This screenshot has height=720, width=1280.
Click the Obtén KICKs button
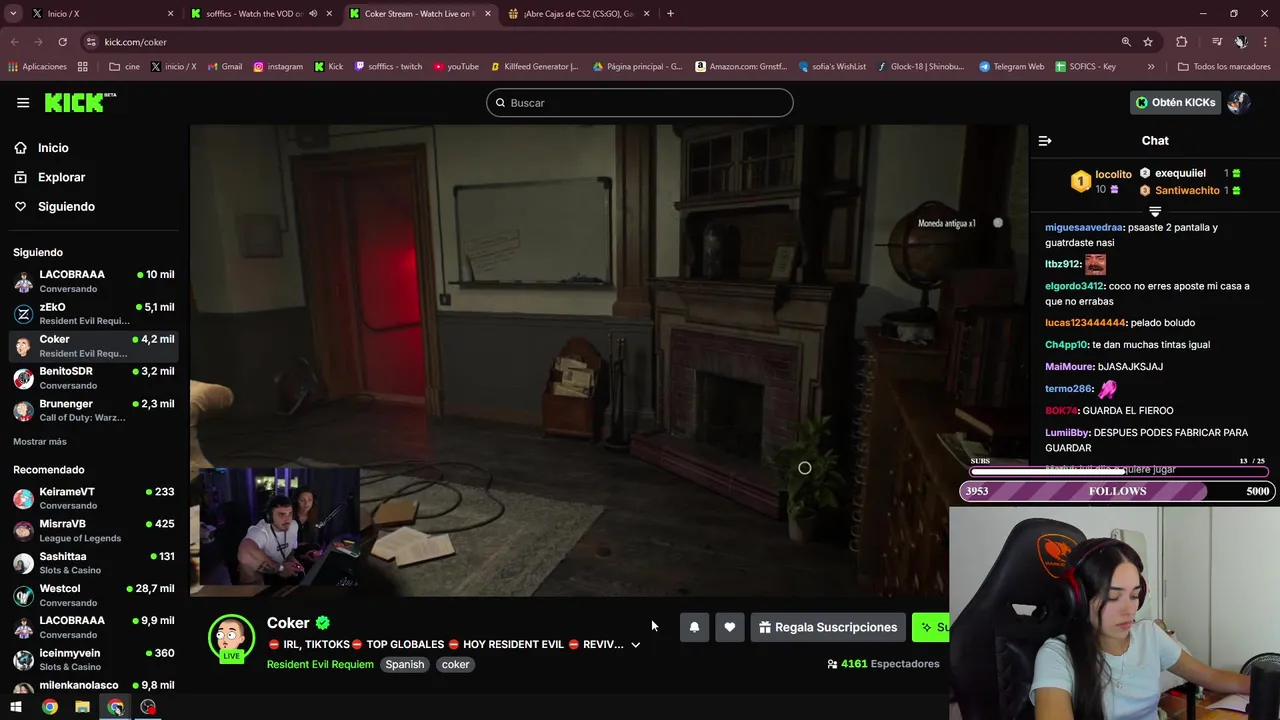click(1176, 102)
